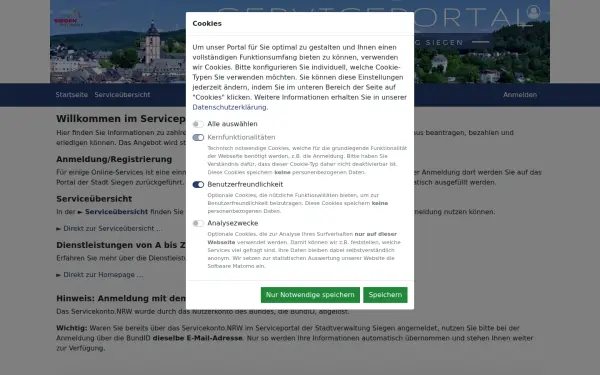Click Anmelden in the navigation bar
This screenshot has height=375, width=600.
[520, 95]
